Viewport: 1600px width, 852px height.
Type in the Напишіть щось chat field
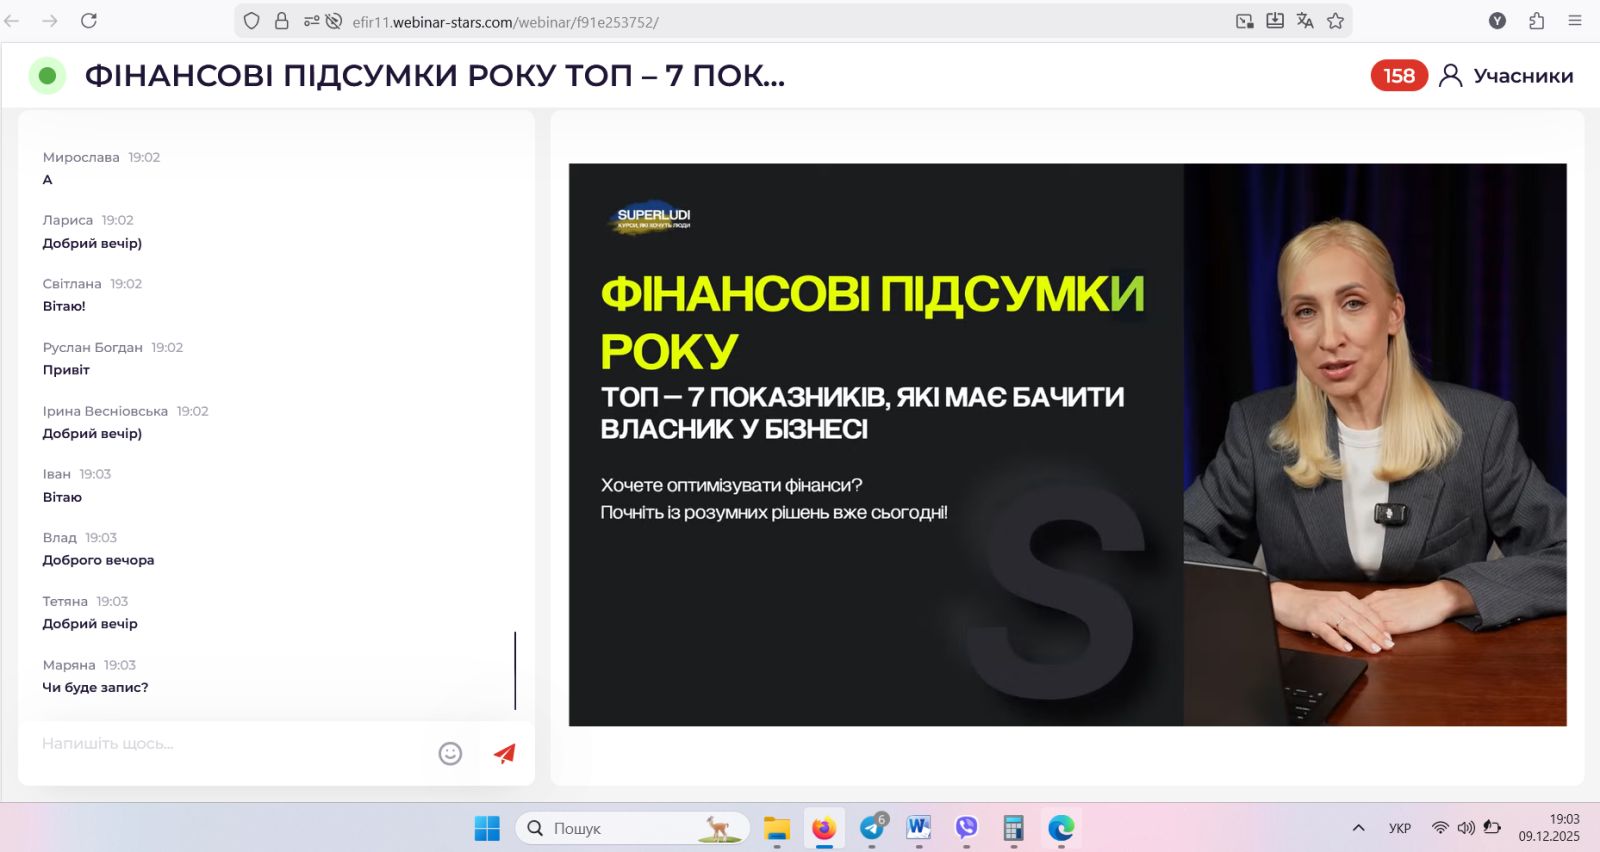[230, 744]
